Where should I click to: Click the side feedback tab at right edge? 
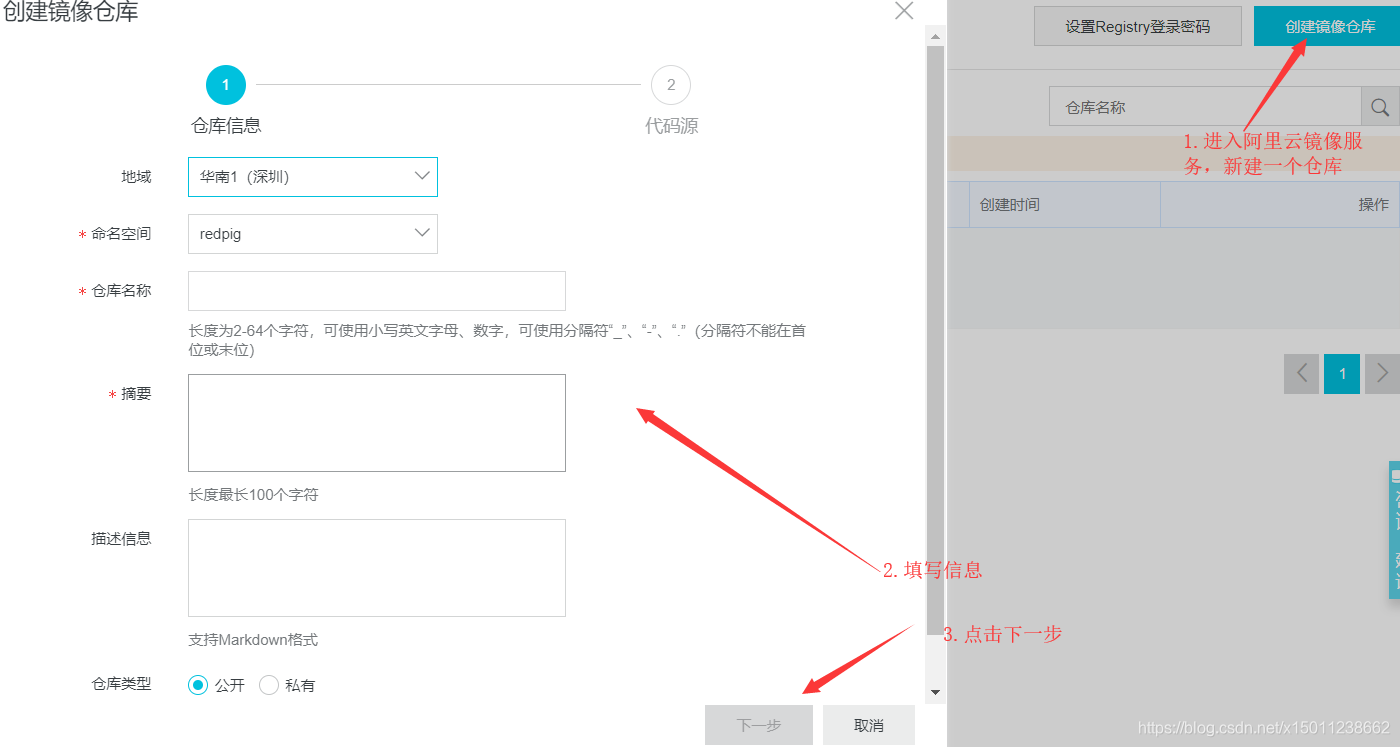click(1394, 530)
